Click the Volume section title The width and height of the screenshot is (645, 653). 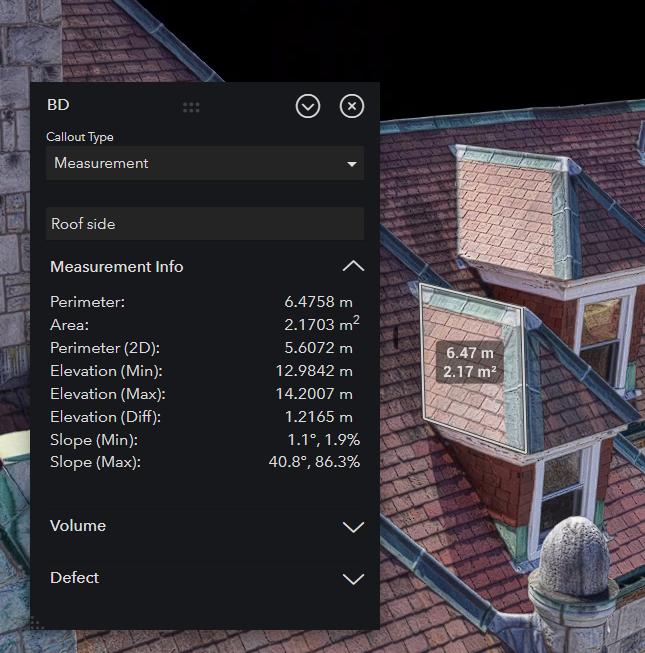[x=78, y=526]
